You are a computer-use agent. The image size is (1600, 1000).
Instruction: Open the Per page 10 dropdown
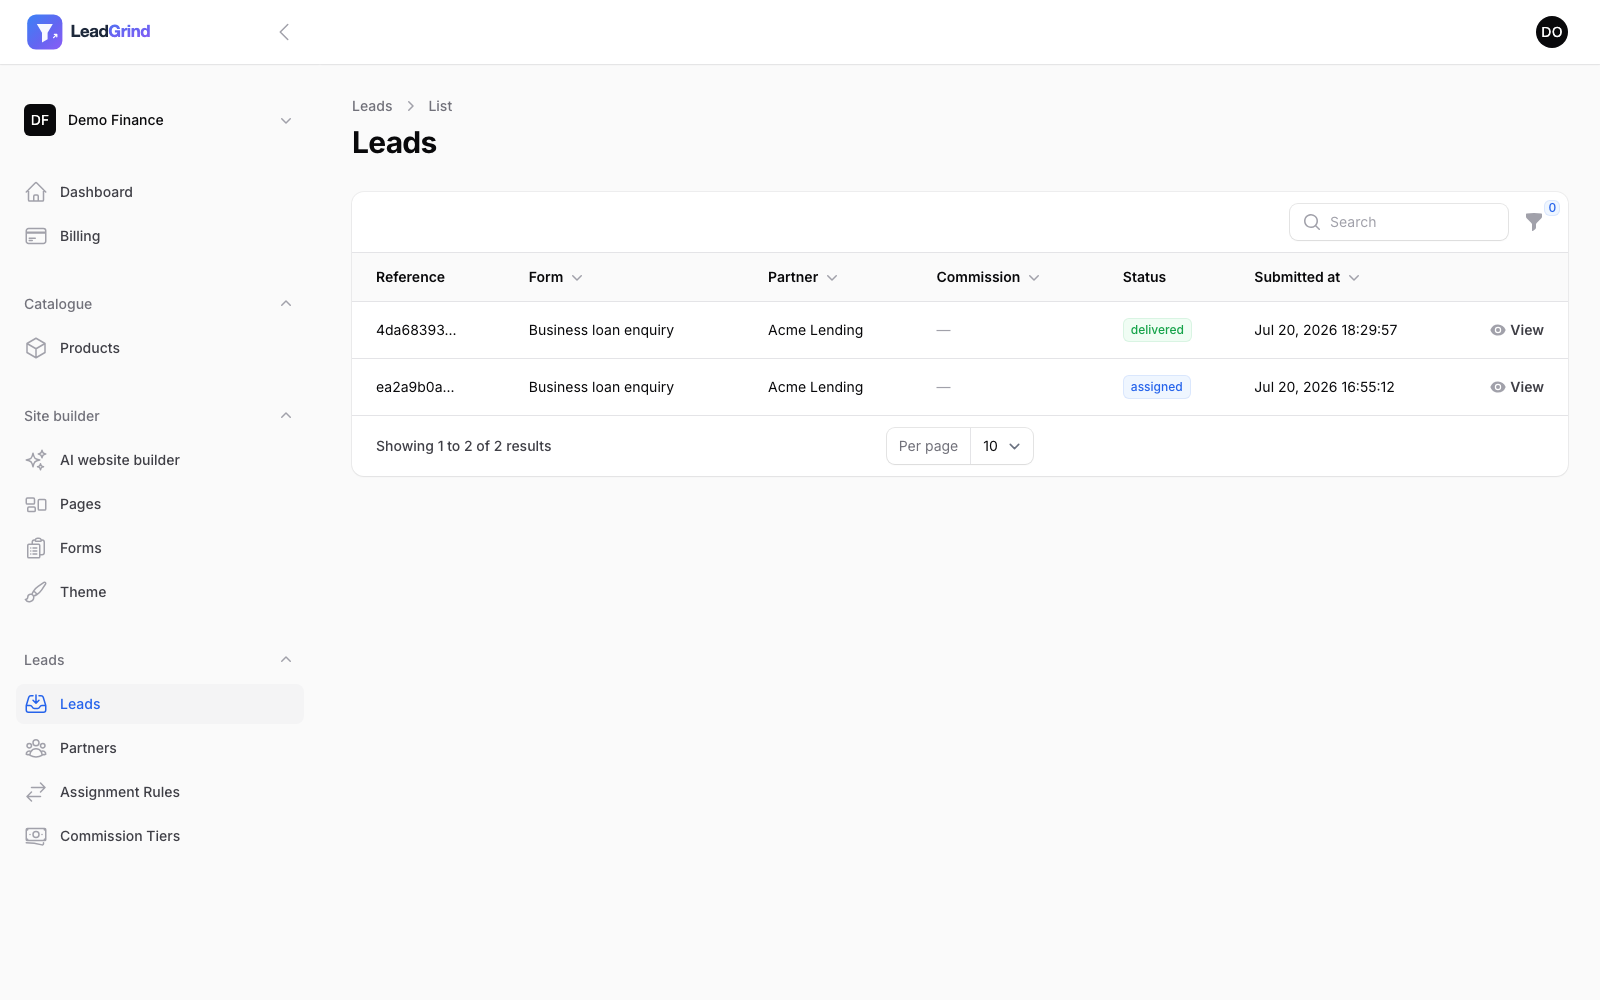1001,446
